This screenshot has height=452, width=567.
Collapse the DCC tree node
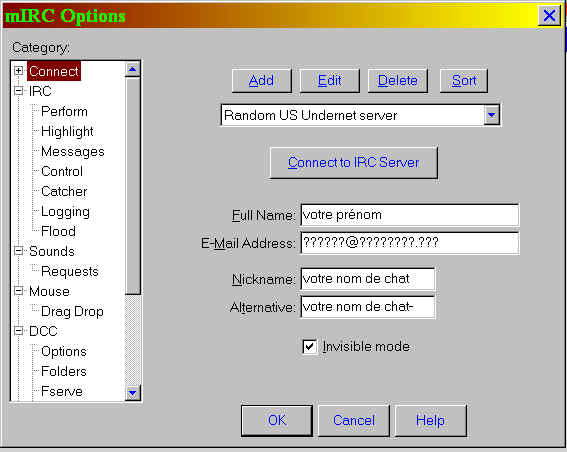pyautogui.click(x=19, y=331)
